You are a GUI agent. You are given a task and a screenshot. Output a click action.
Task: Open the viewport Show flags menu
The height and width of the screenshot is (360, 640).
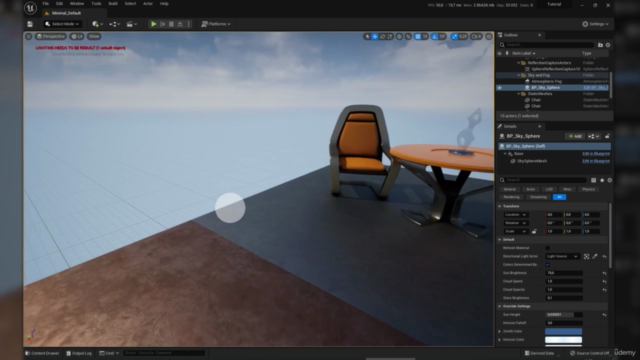point(94,36)
